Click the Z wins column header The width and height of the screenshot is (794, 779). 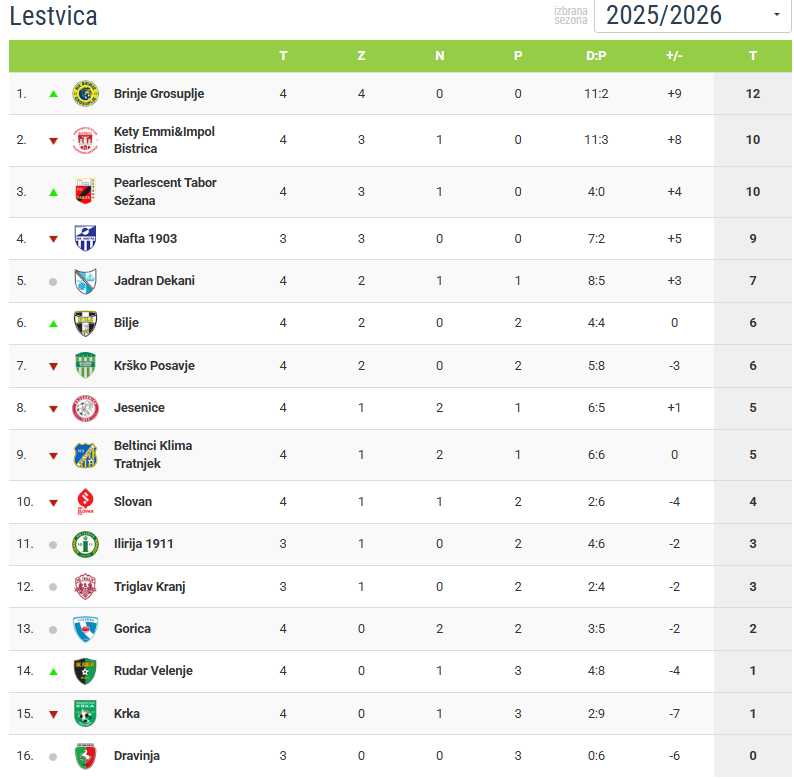[x=361, y=56]
